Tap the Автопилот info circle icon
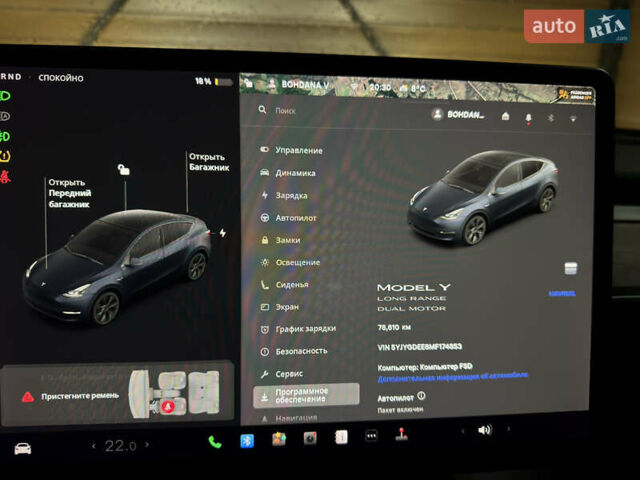The width and height of the screenshot is (640, 480). coord(421,396)
